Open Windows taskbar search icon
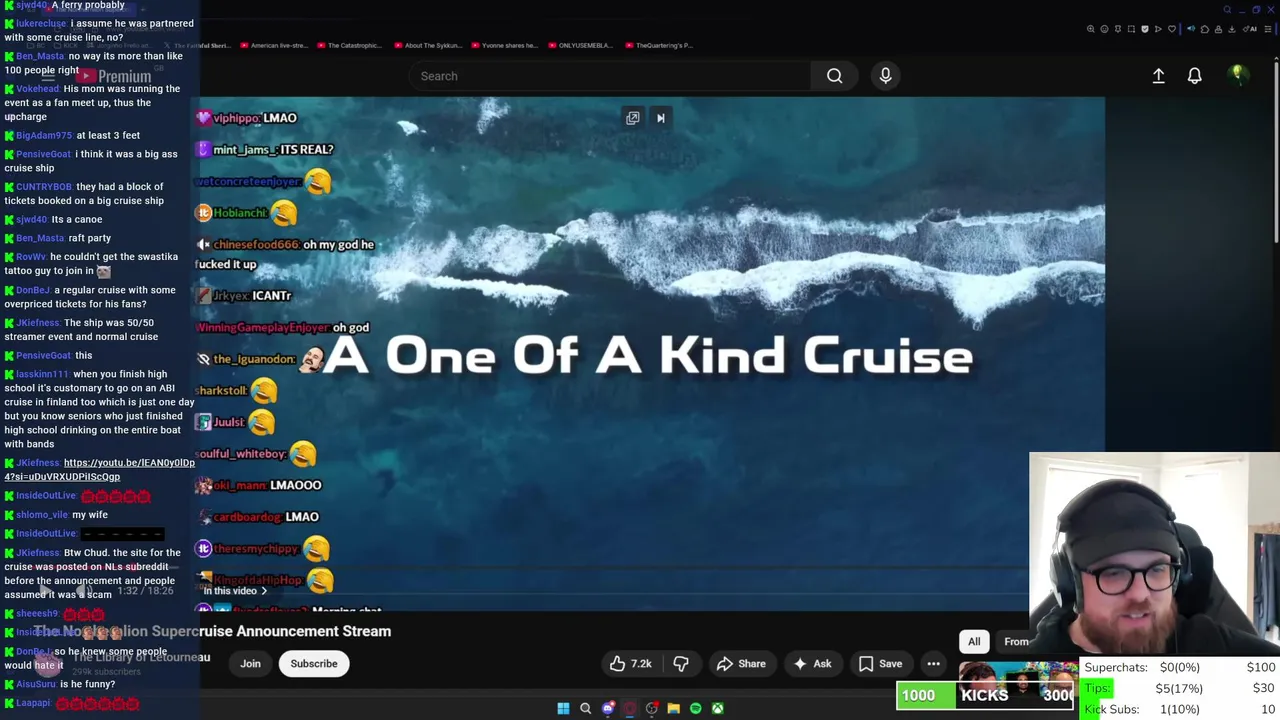 (585, 708)
